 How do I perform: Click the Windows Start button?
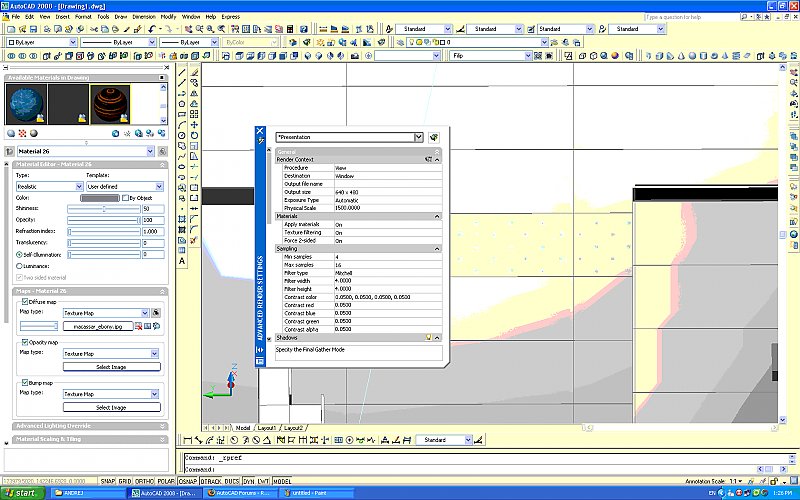pyautogui.click(x=21, y=493)
